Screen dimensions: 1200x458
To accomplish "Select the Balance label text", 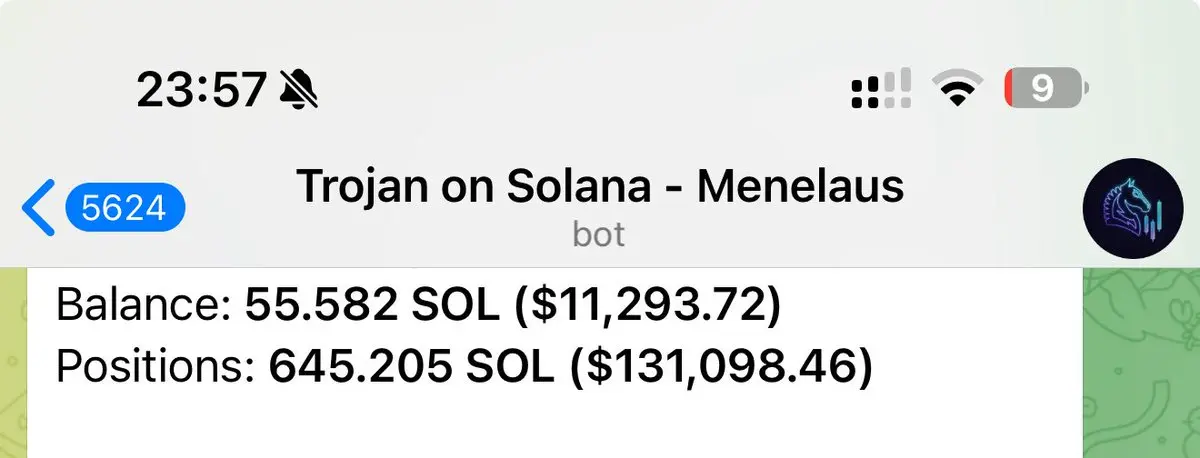I will (x=145, y=306).
